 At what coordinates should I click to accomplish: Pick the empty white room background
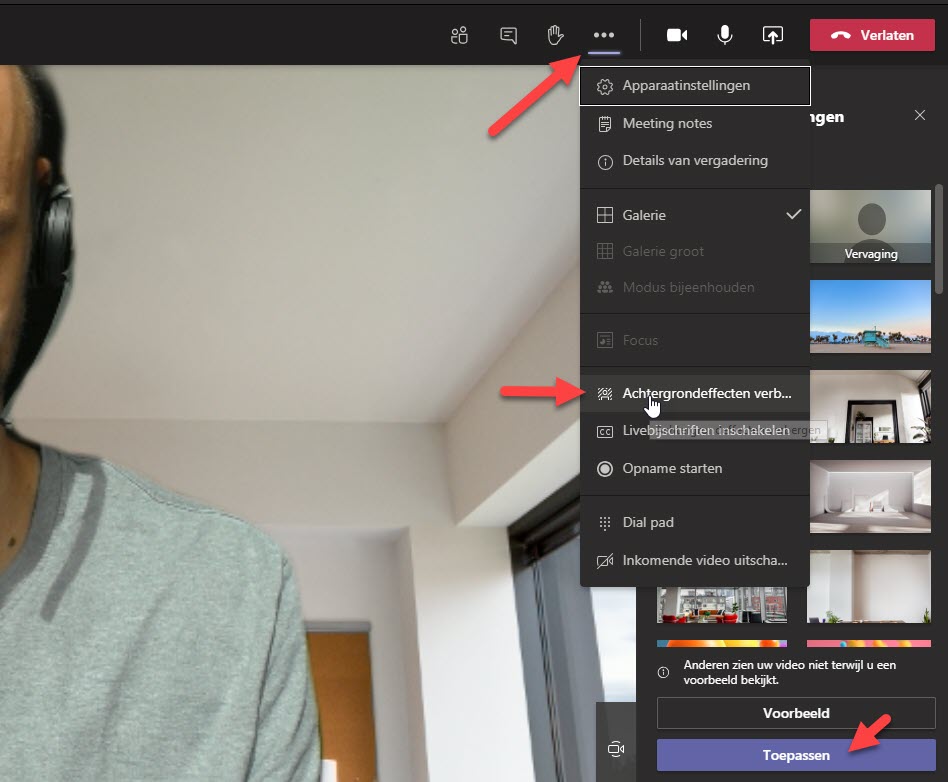pos(869,587)
